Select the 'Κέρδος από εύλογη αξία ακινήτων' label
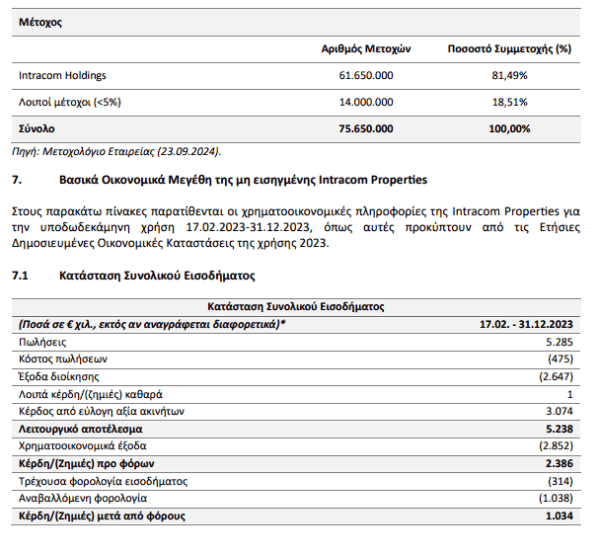 [x=101, y=411]
